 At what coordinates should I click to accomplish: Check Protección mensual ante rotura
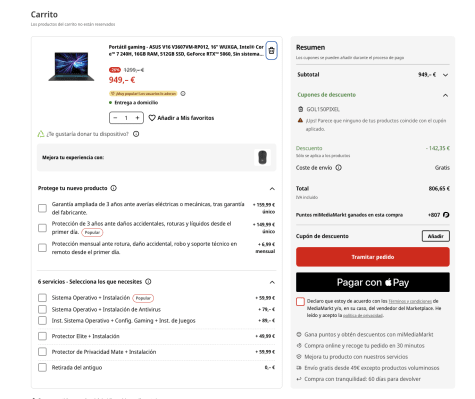point(42,248)
